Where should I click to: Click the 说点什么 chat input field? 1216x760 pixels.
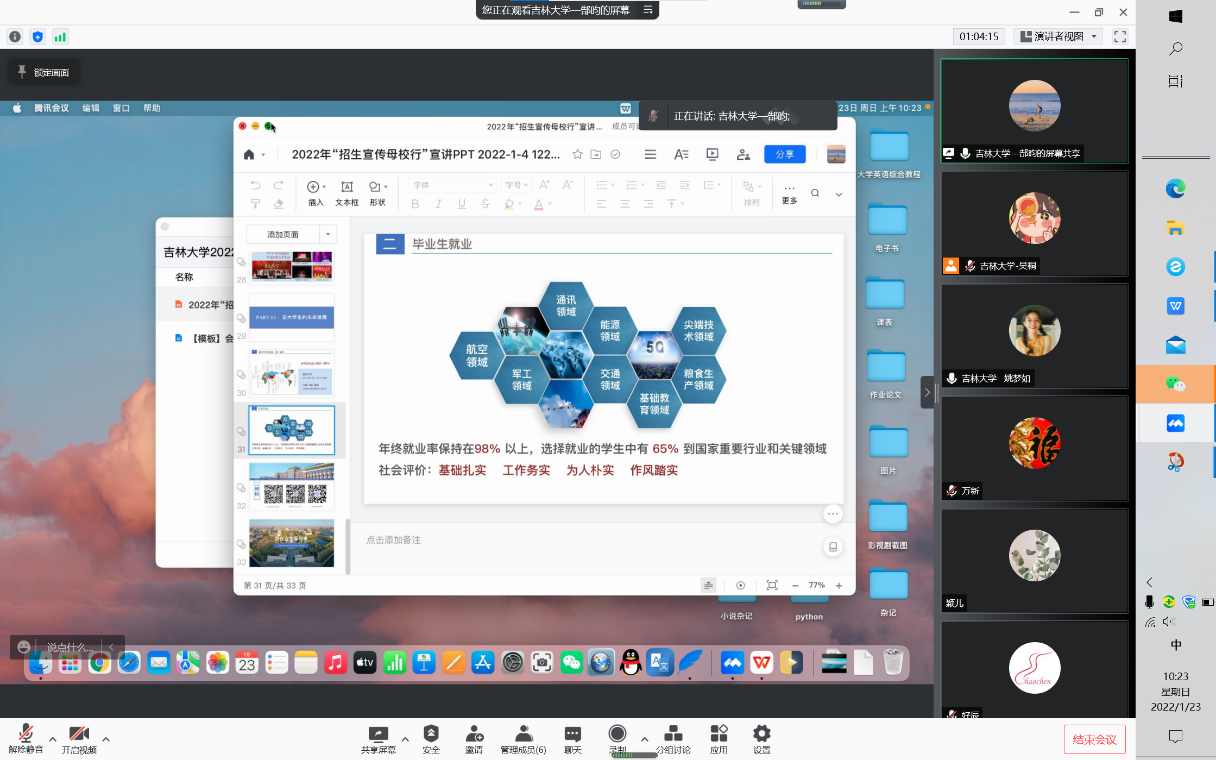coord(70,647)
